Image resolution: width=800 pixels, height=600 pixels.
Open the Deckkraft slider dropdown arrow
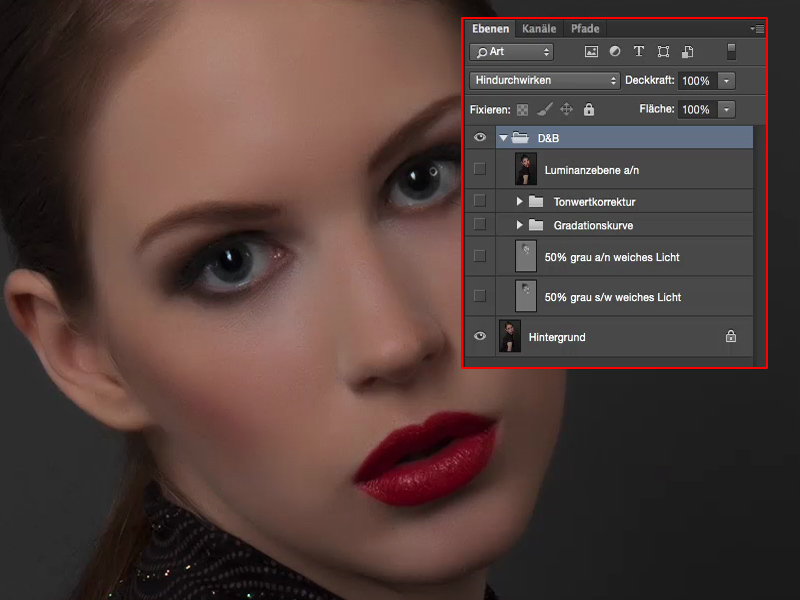[x=727, y=81]
